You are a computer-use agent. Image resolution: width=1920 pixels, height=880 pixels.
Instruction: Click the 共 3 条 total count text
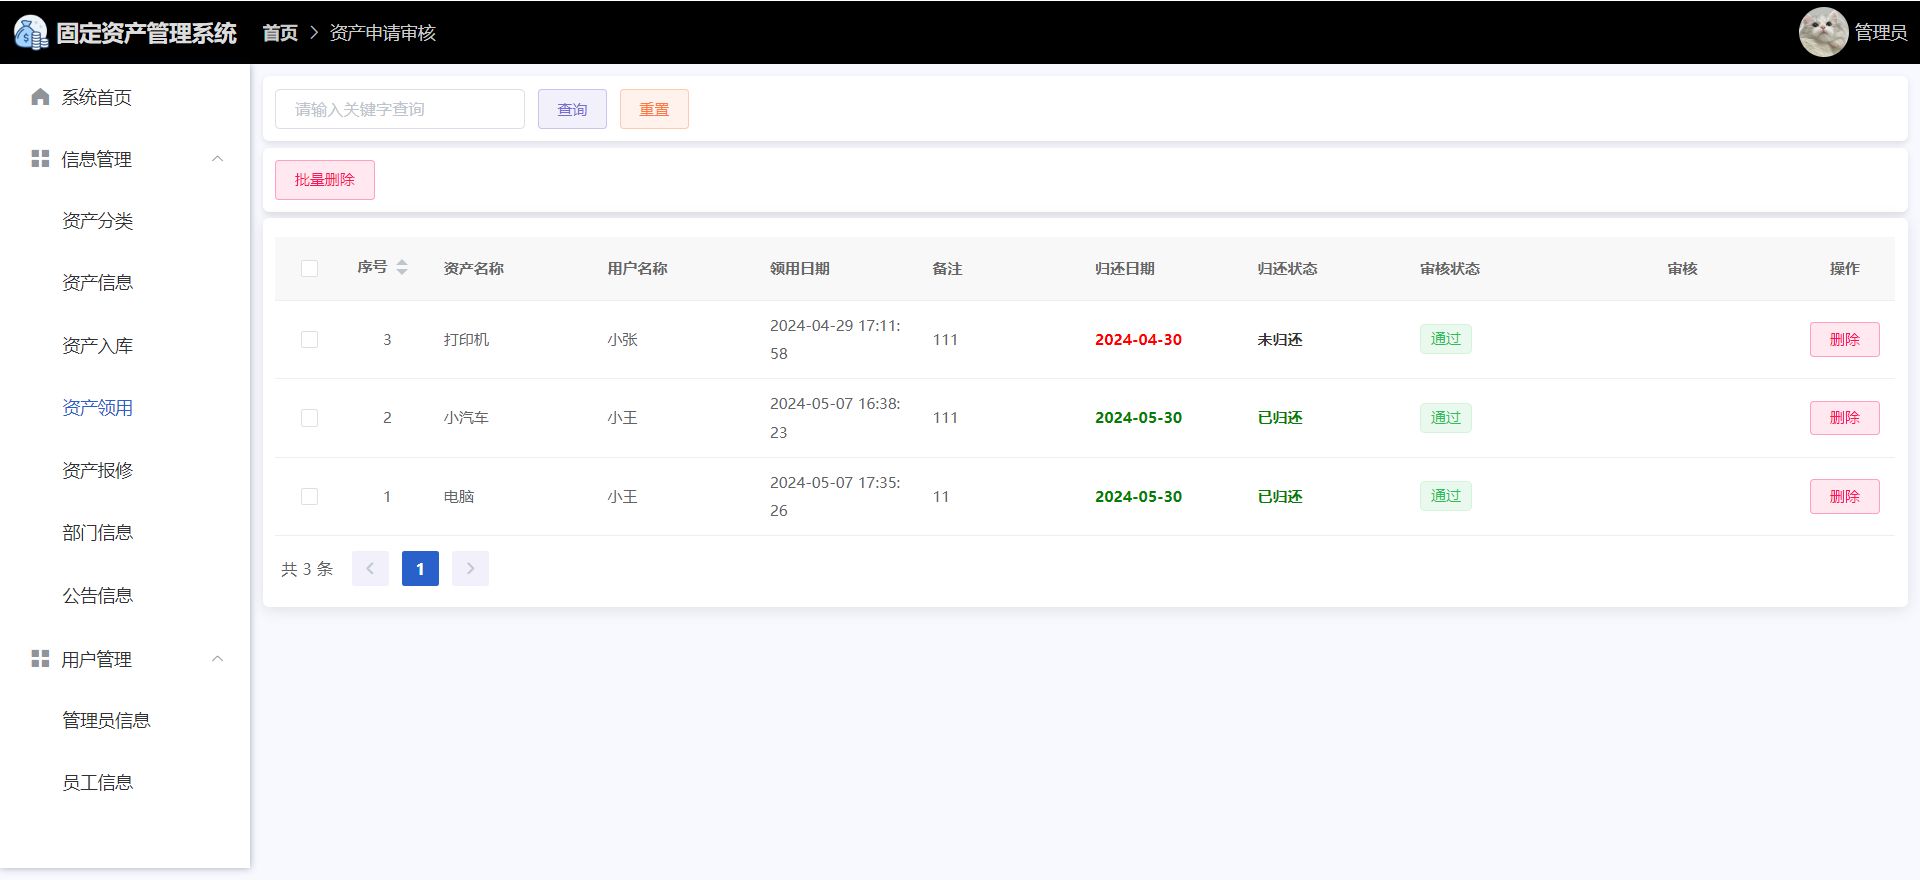point(307,569)
